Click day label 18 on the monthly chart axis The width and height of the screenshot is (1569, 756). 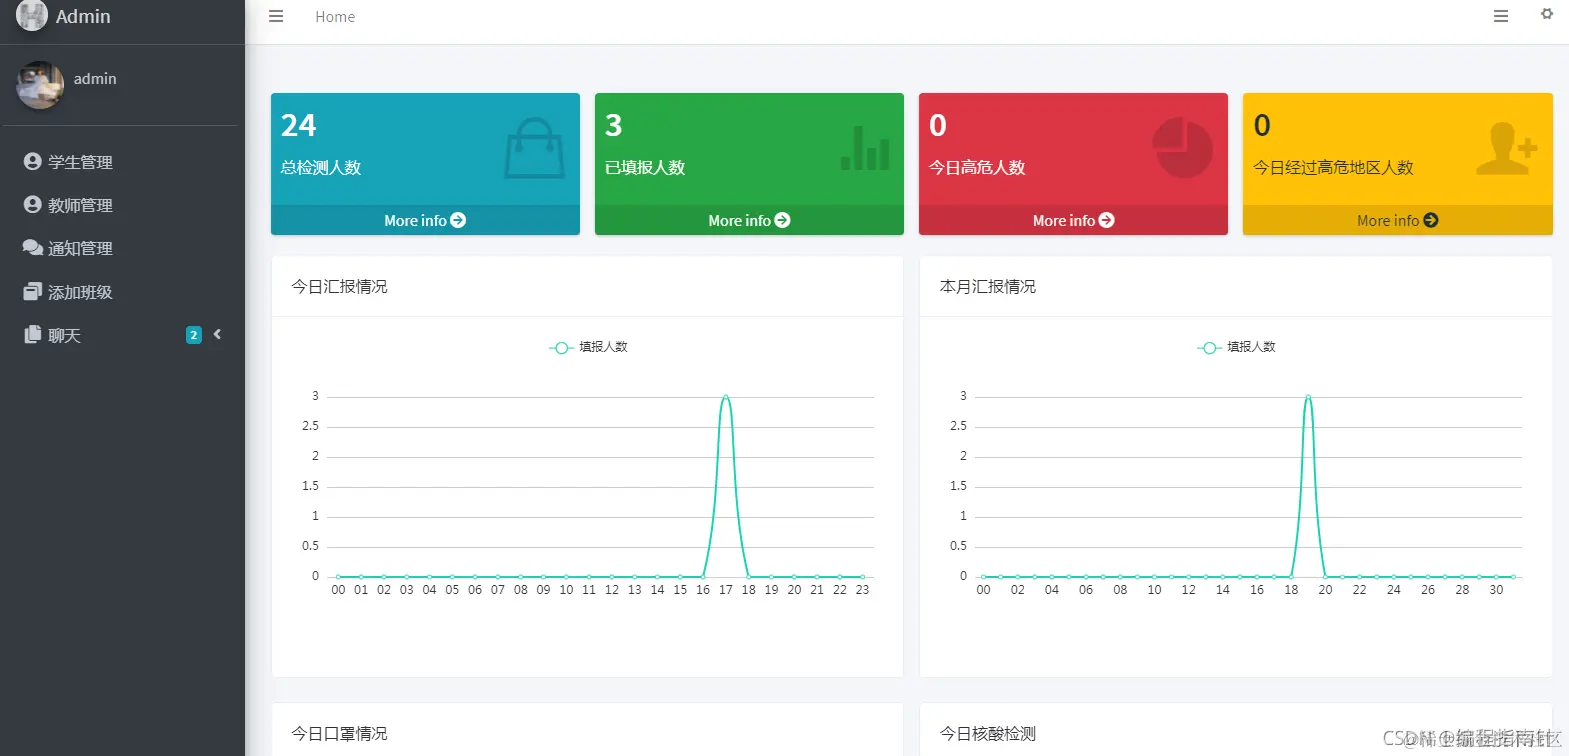tap(1291, 590)
